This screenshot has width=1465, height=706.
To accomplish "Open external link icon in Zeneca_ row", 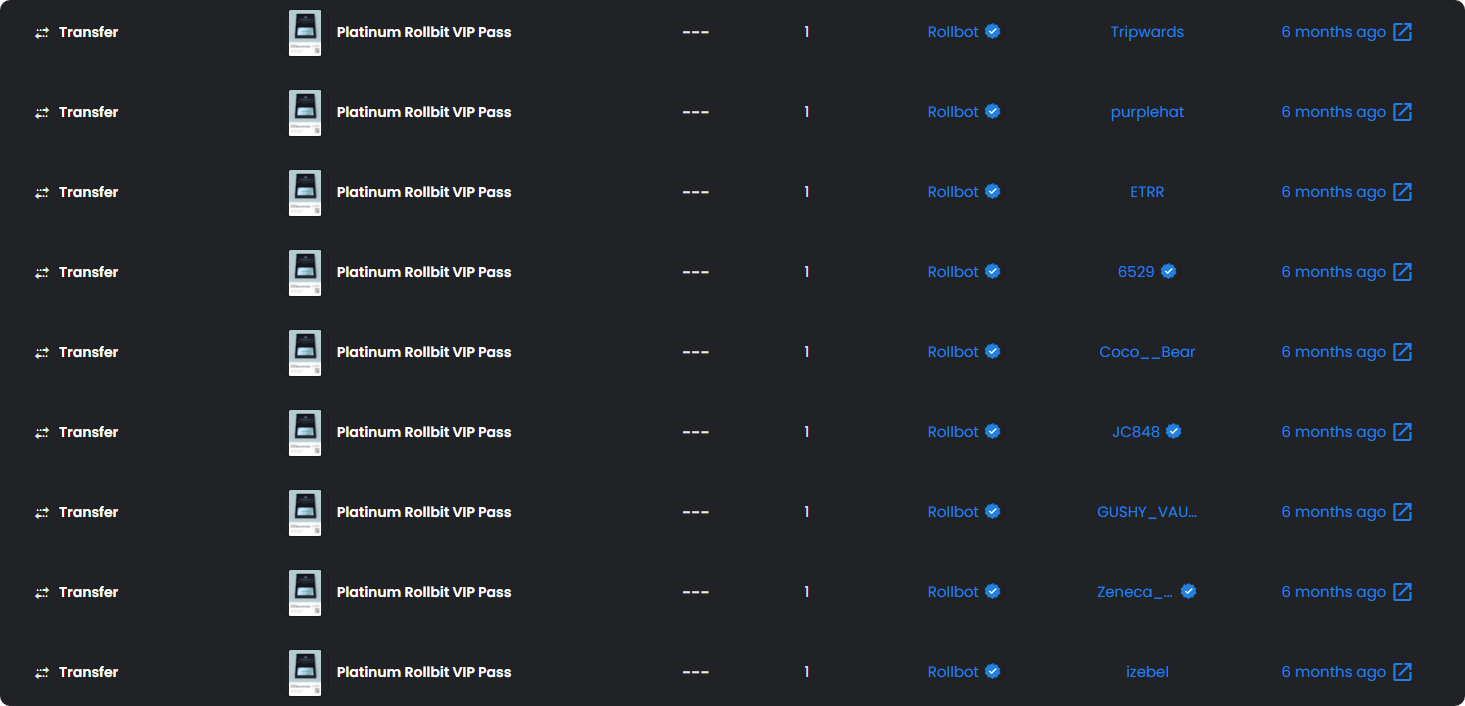I will pyautogui.click(x=1403, y=592).
